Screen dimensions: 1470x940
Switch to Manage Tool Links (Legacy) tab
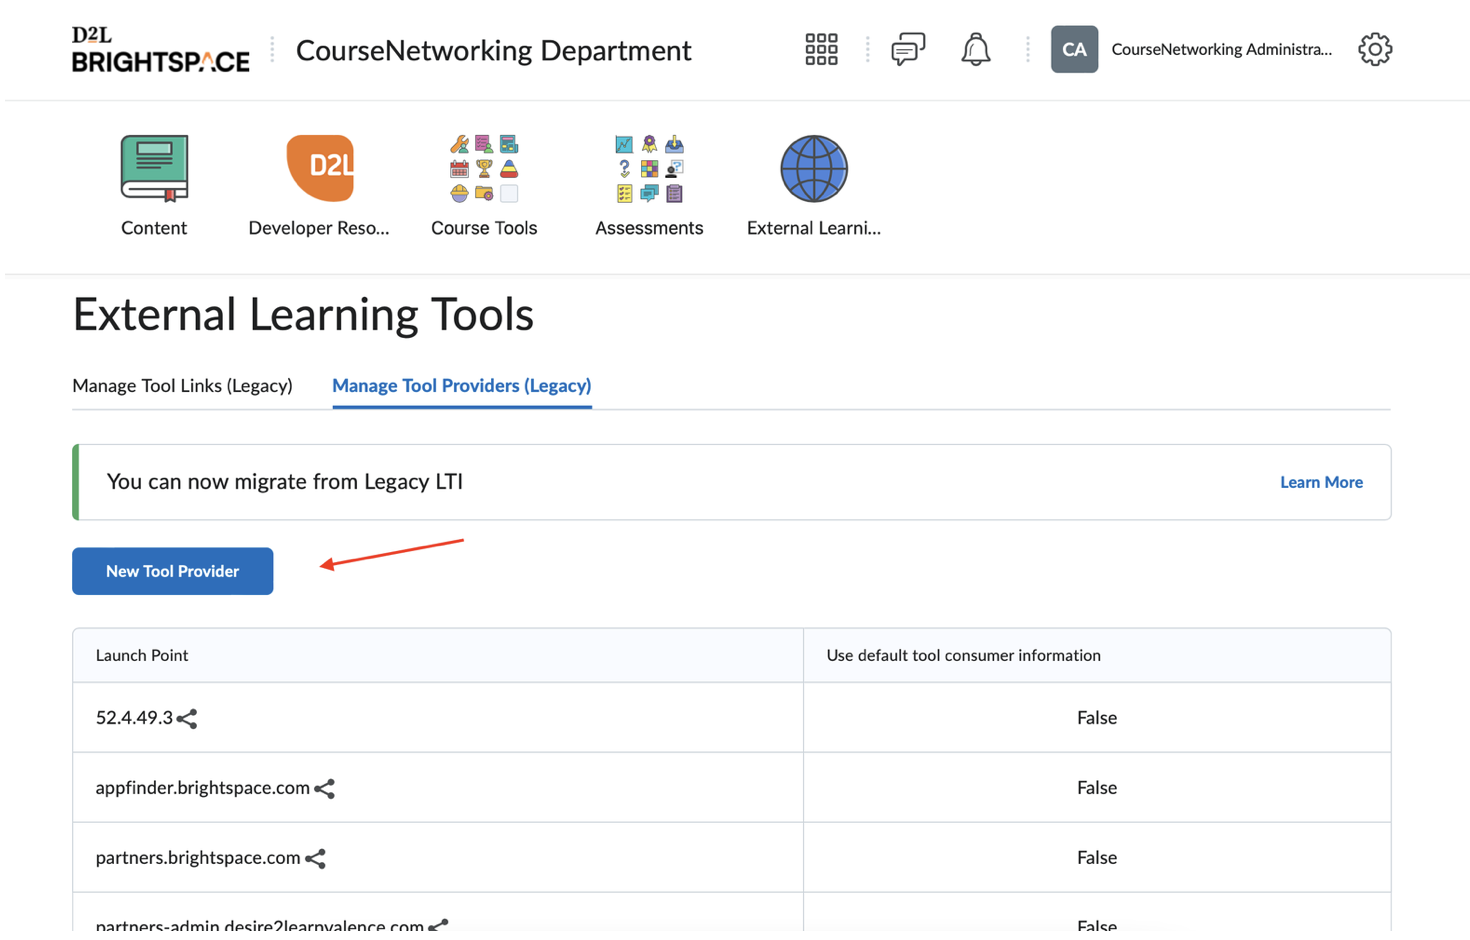click(182, 386)
